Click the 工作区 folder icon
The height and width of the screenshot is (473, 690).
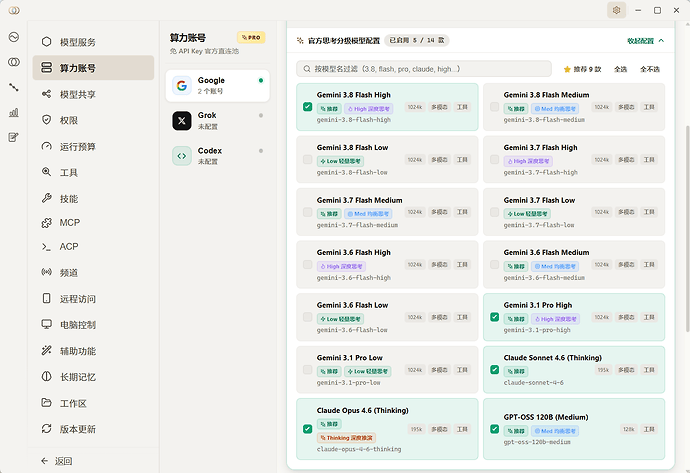(46, 403)
